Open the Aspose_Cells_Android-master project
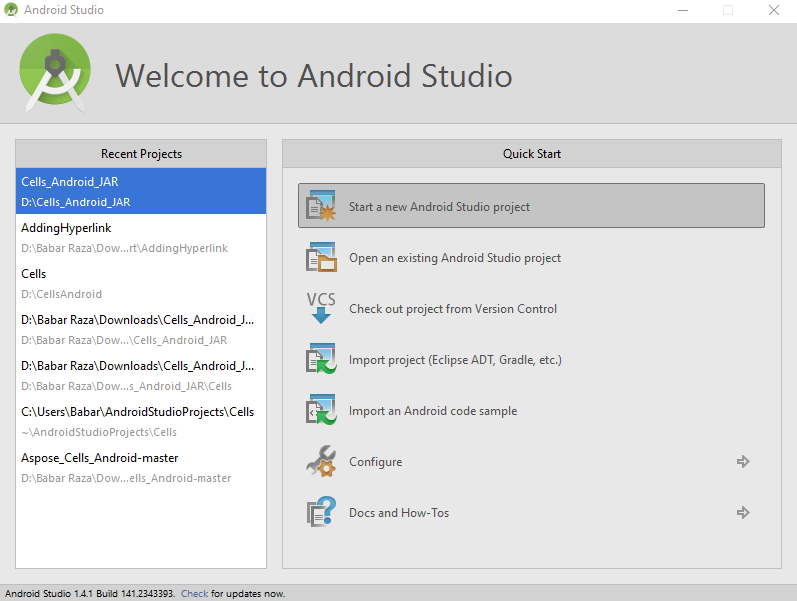 tap(141, 467)
